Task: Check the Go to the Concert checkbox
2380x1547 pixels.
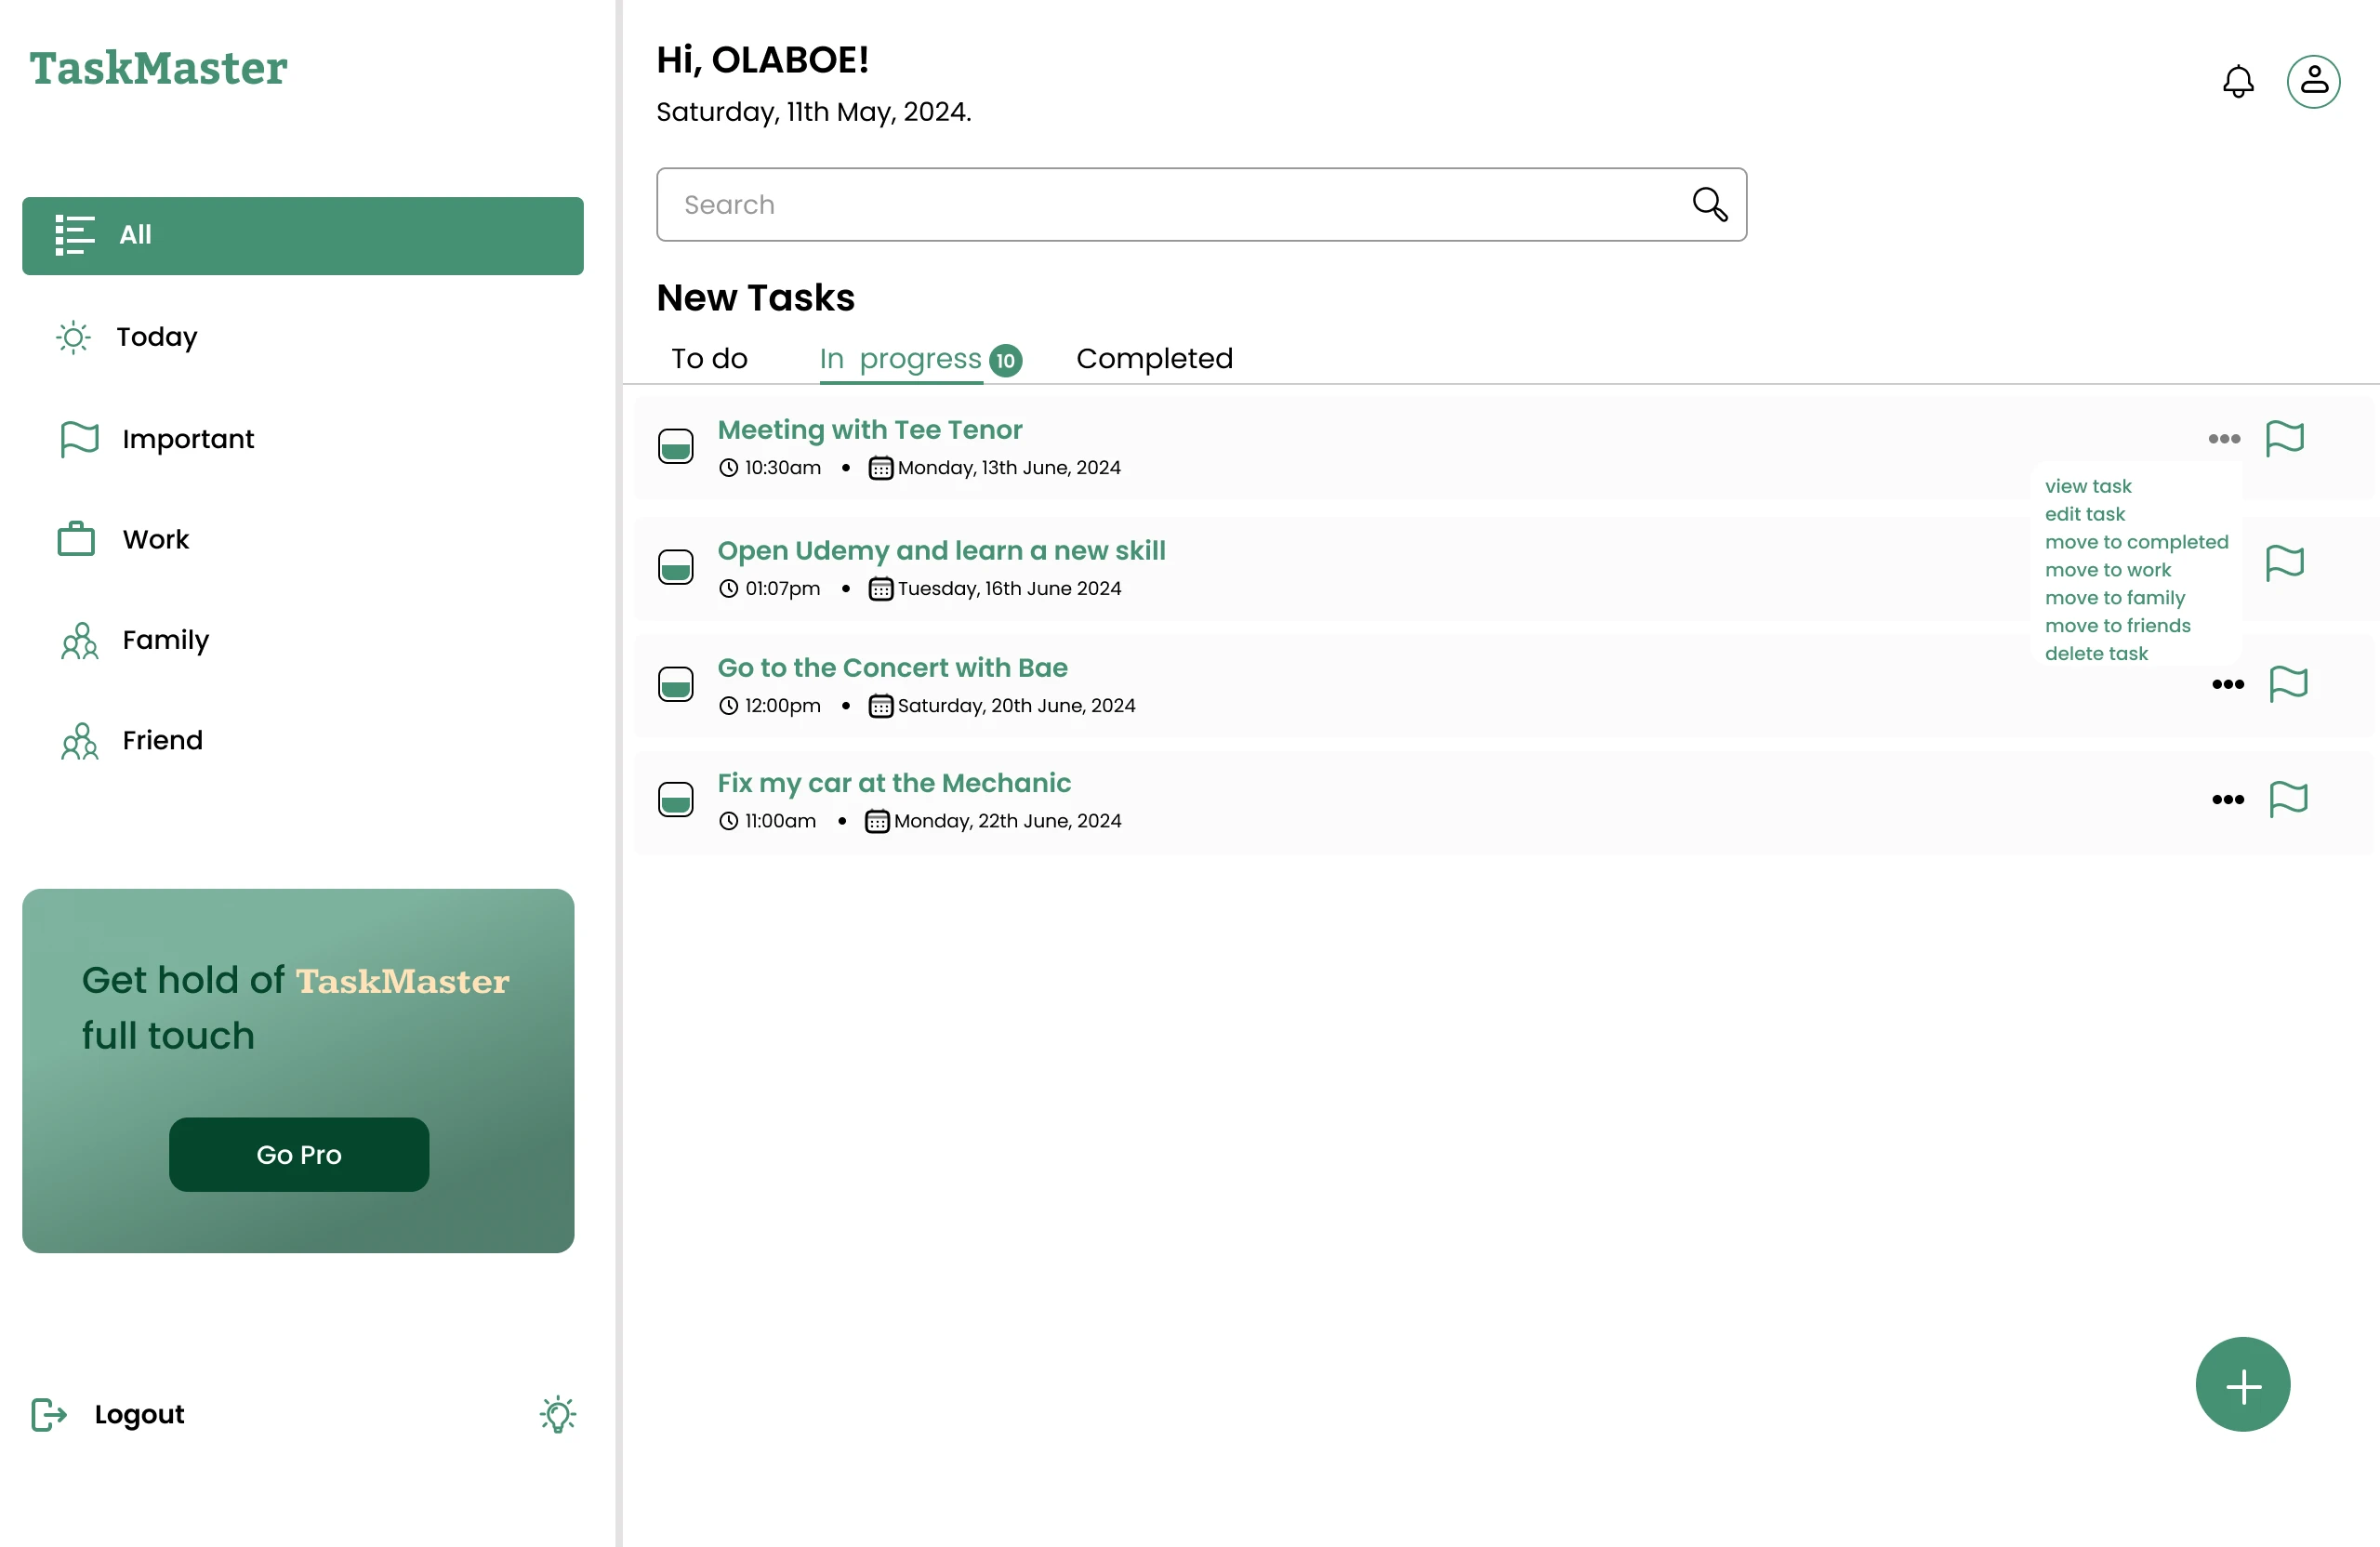Action: (676, 684)
